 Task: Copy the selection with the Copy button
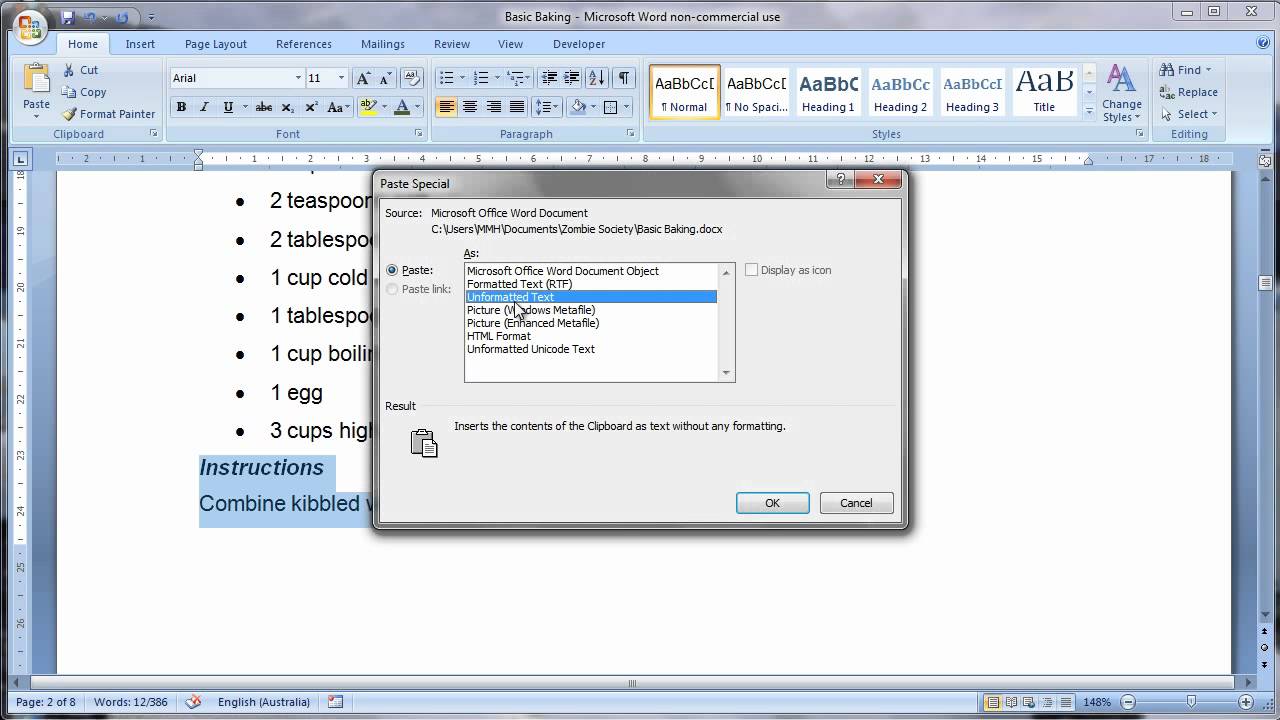click(x=83, y=92)
